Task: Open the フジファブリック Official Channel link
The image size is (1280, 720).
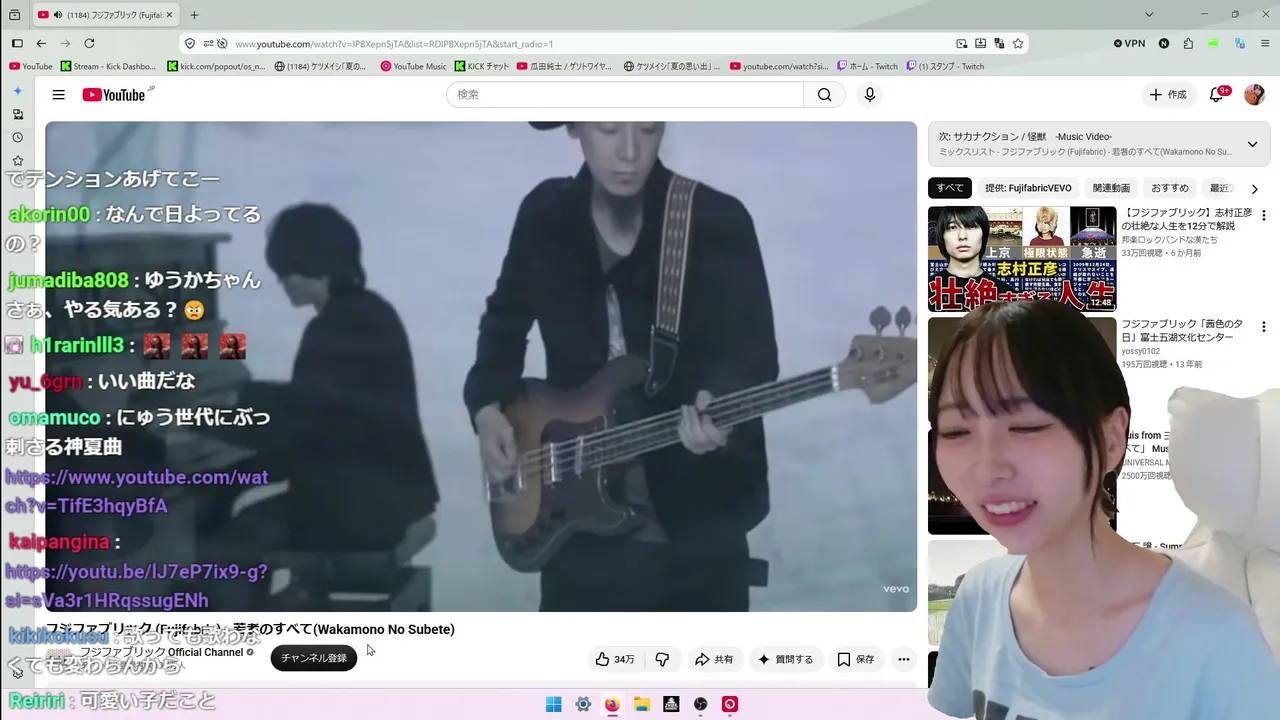Action: (x=162, y=652)
